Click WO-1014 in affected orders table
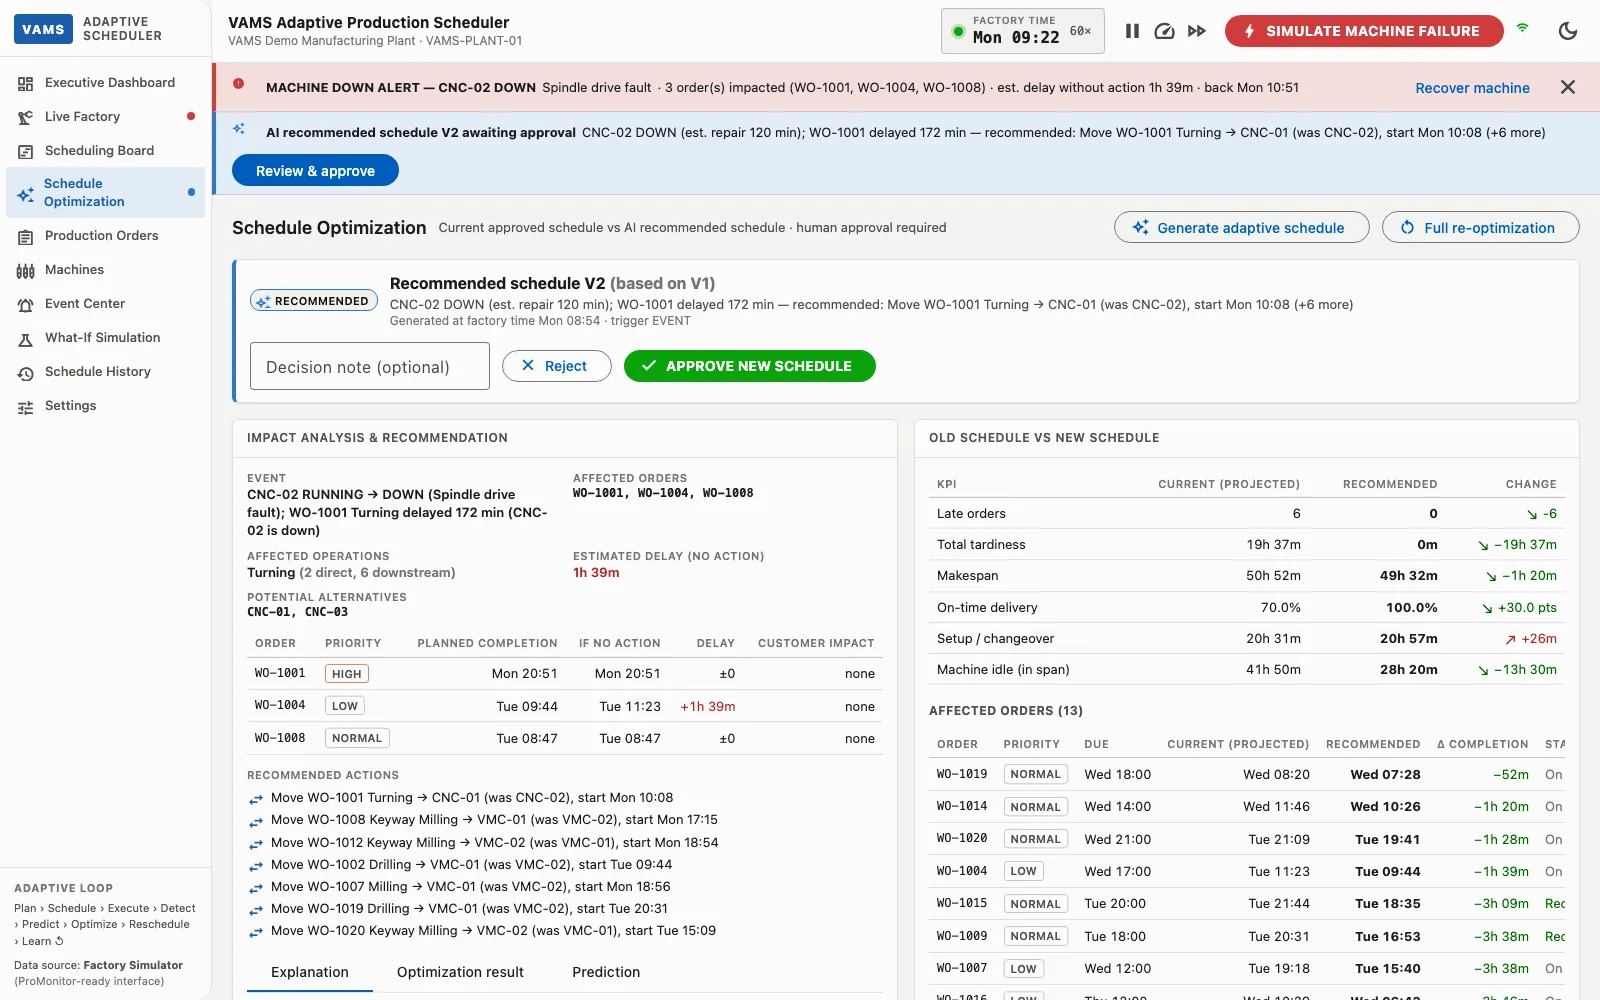 pos(961,806)
